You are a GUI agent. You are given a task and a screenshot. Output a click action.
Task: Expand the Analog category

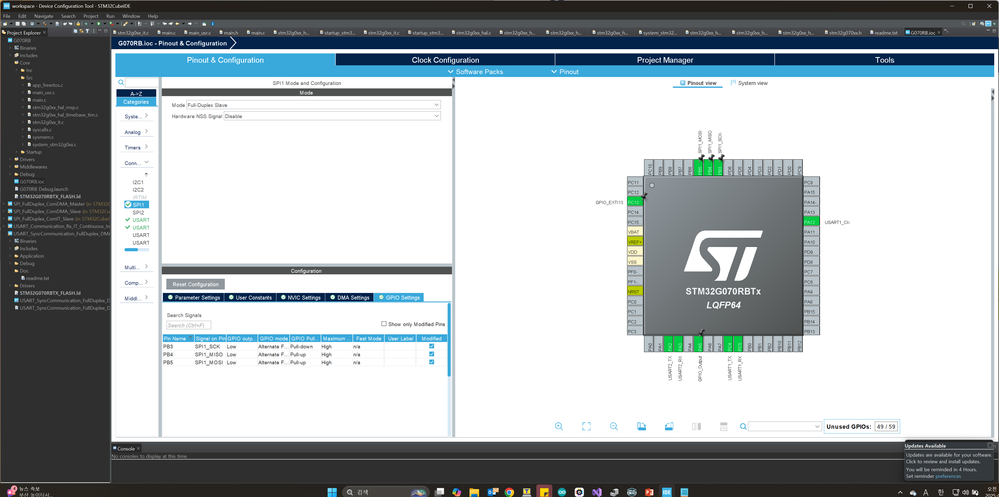136,132
